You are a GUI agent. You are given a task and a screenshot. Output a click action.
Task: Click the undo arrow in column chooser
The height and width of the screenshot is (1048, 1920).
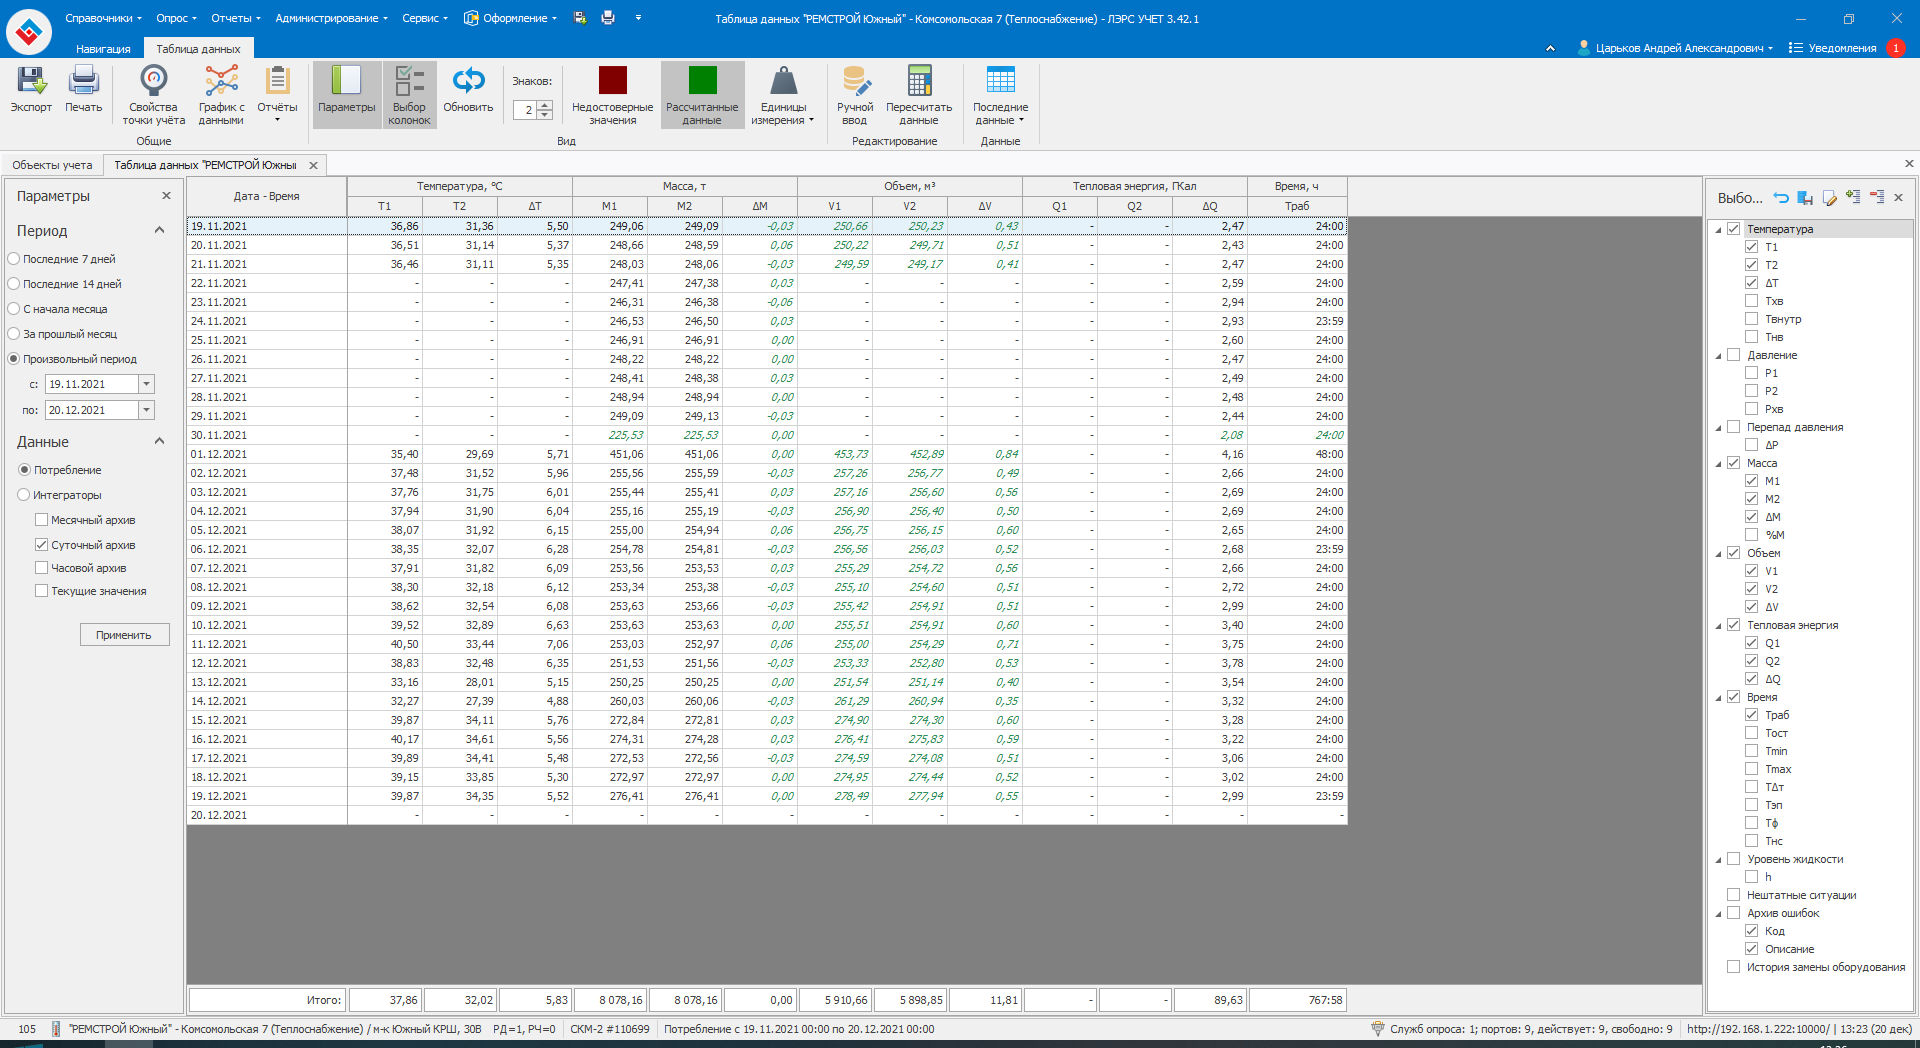(1781, 198)
